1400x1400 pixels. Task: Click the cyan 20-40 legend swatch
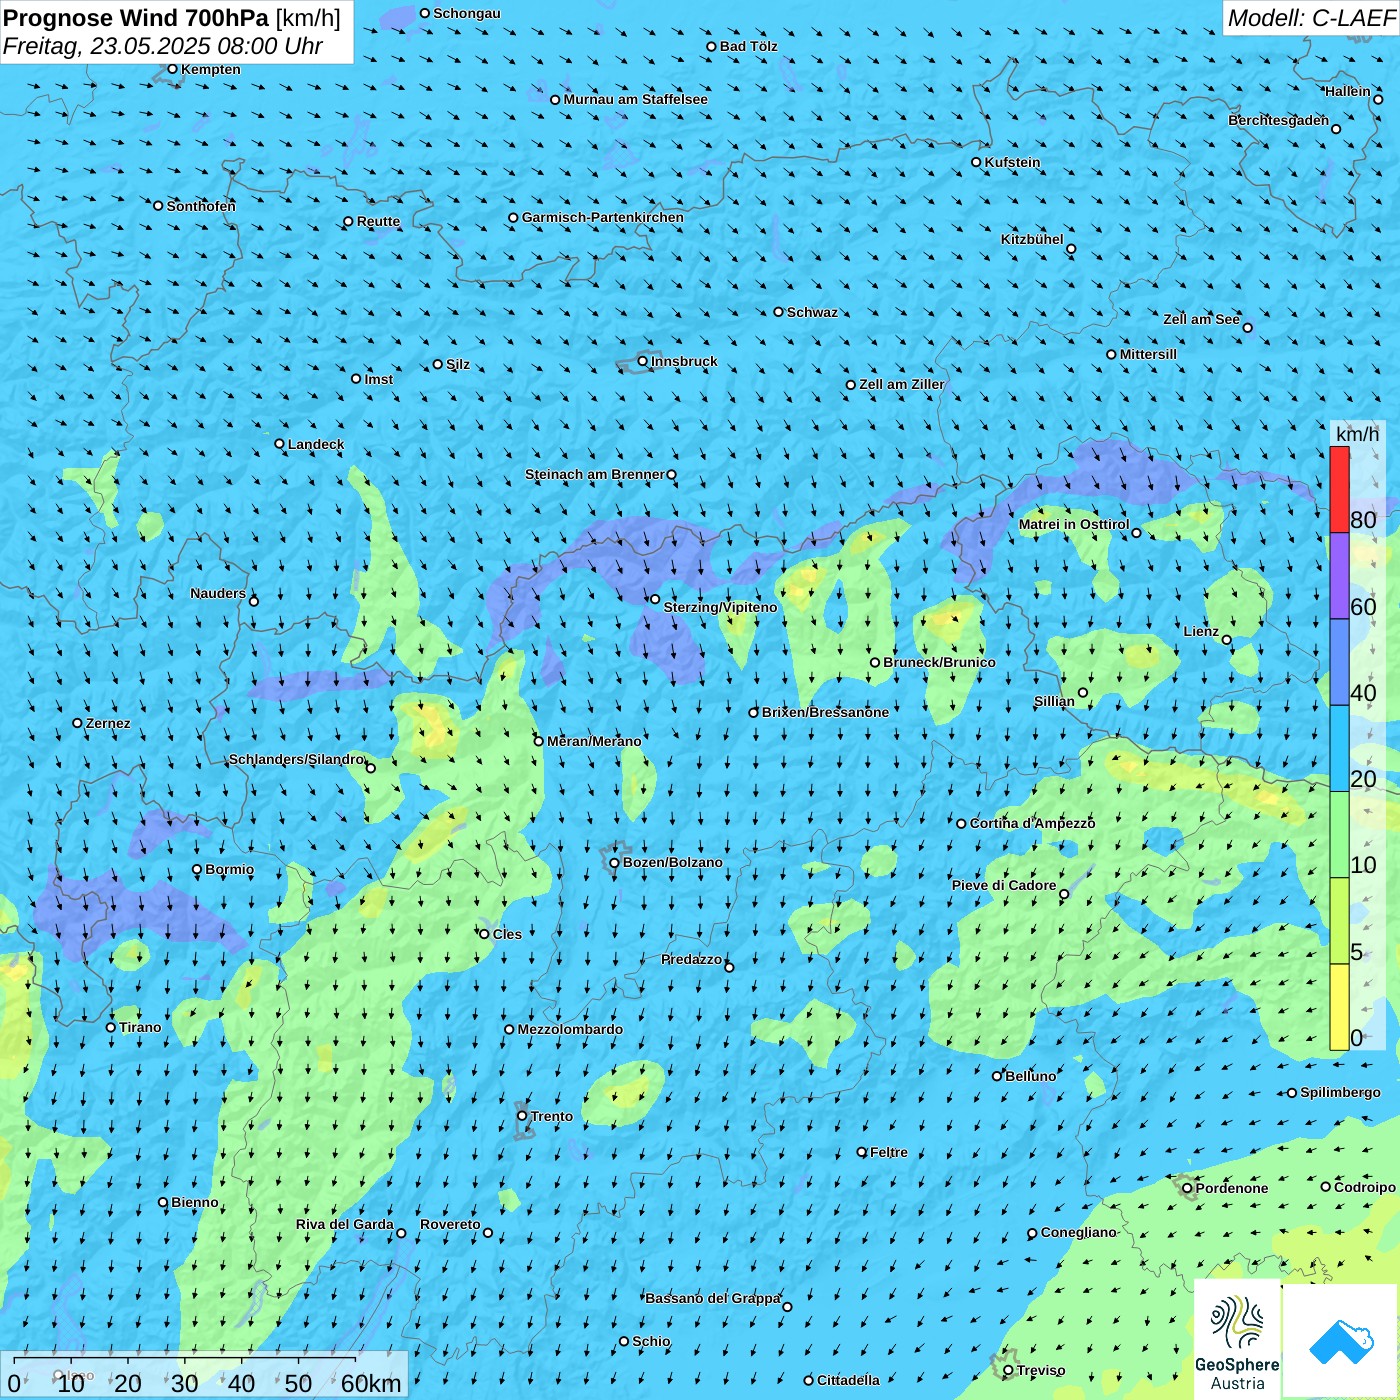1339,749
